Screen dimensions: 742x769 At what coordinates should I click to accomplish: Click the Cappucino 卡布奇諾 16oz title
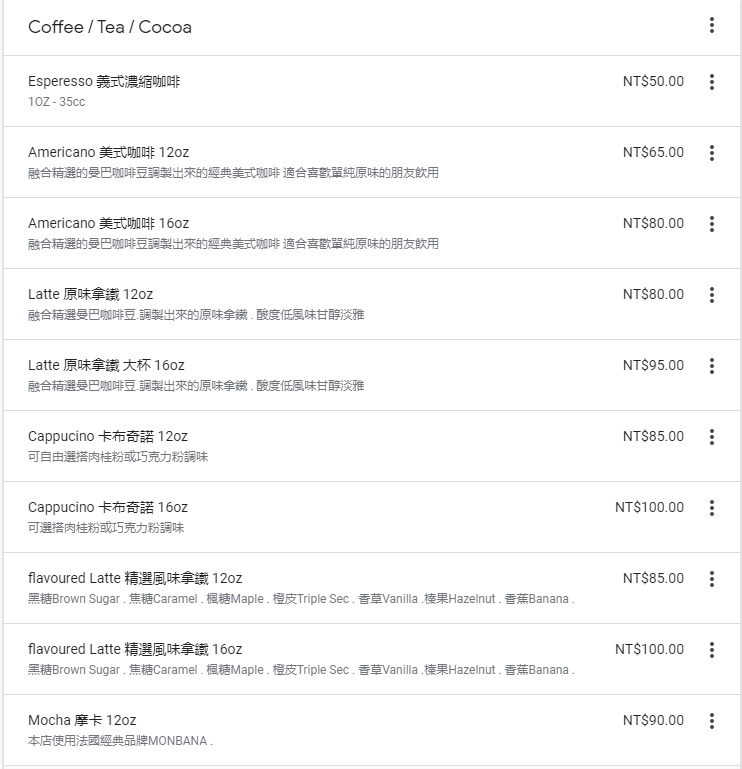coord(108,507)
